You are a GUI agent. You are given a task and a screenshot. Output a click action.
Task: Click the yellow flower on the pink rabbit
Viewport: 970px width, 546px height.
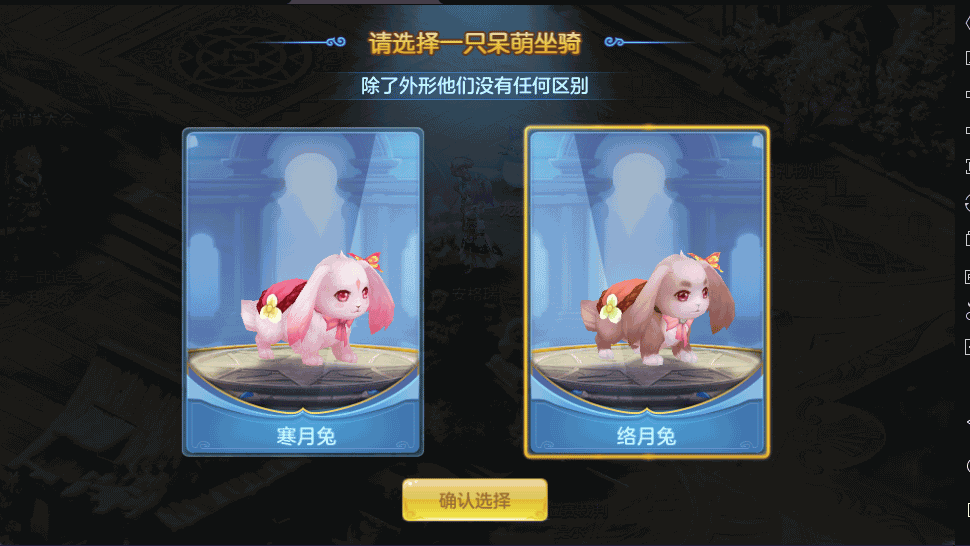point(270,307)
